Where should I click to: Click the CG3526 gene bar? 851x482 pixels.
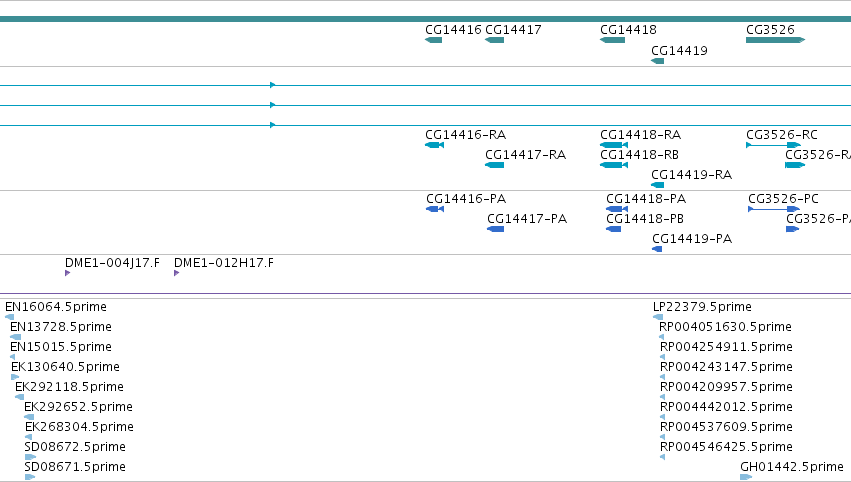click(x=776, y=40)
